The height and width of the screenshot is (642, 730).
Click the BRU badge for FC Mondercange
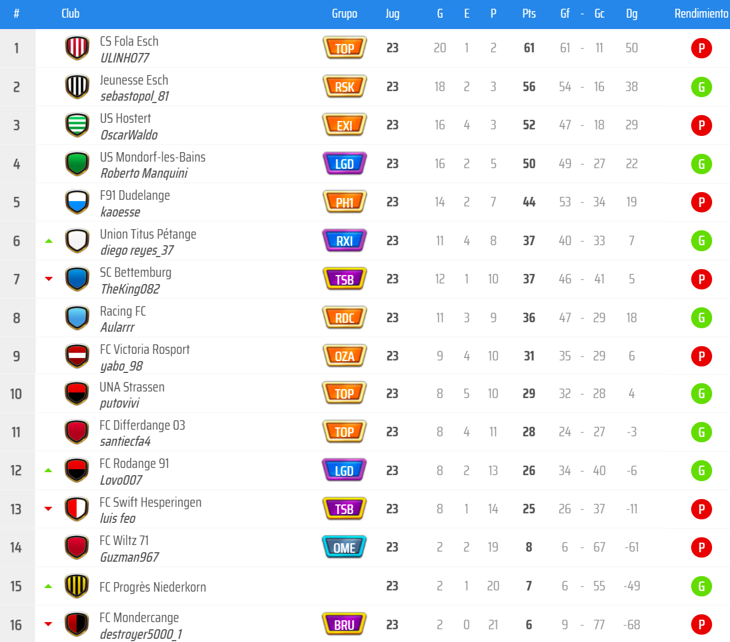click(345, 624)
